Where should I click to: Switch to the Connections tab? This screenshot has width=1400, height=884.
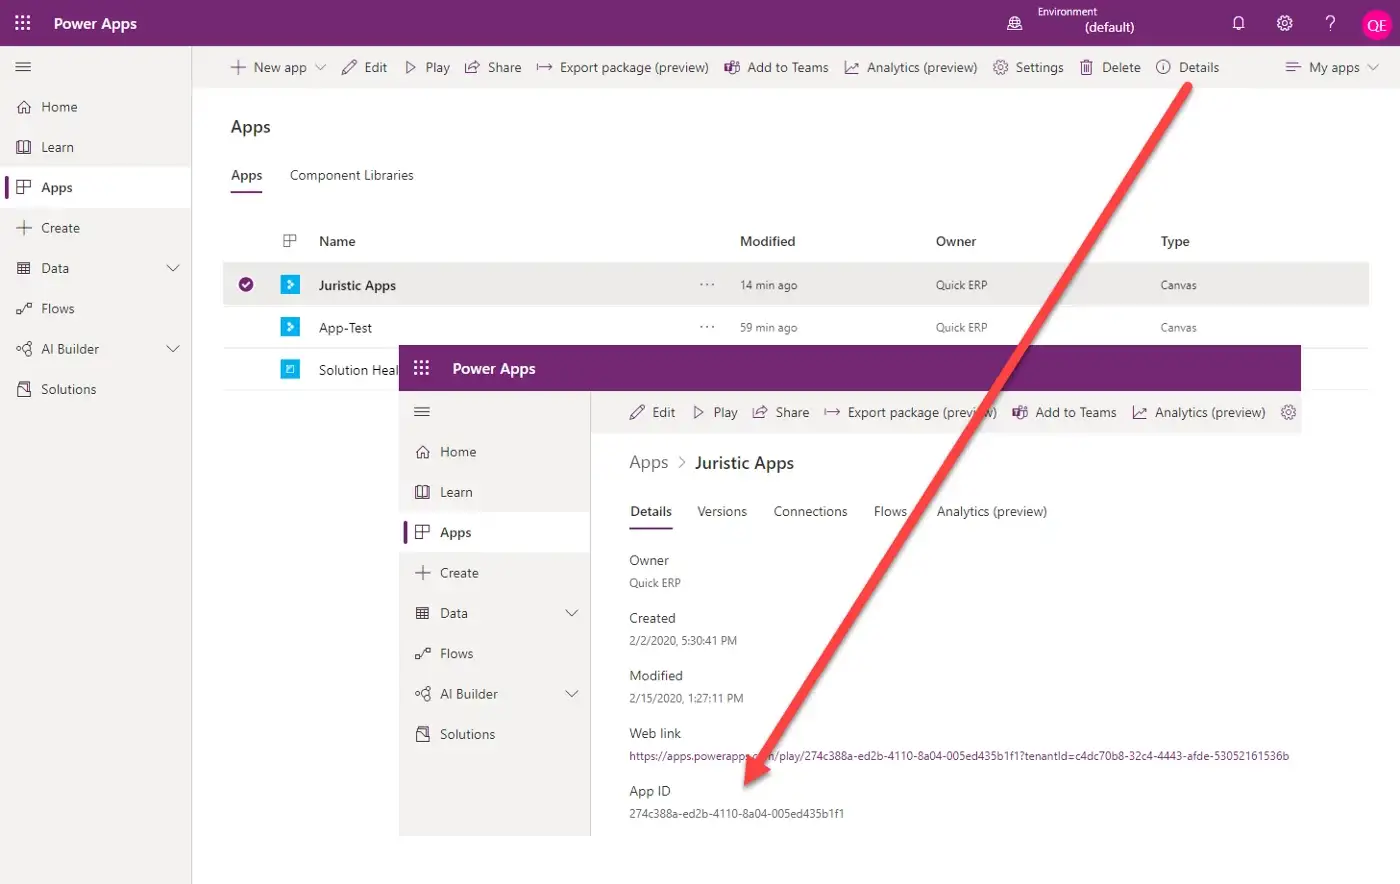coord(810,511)
